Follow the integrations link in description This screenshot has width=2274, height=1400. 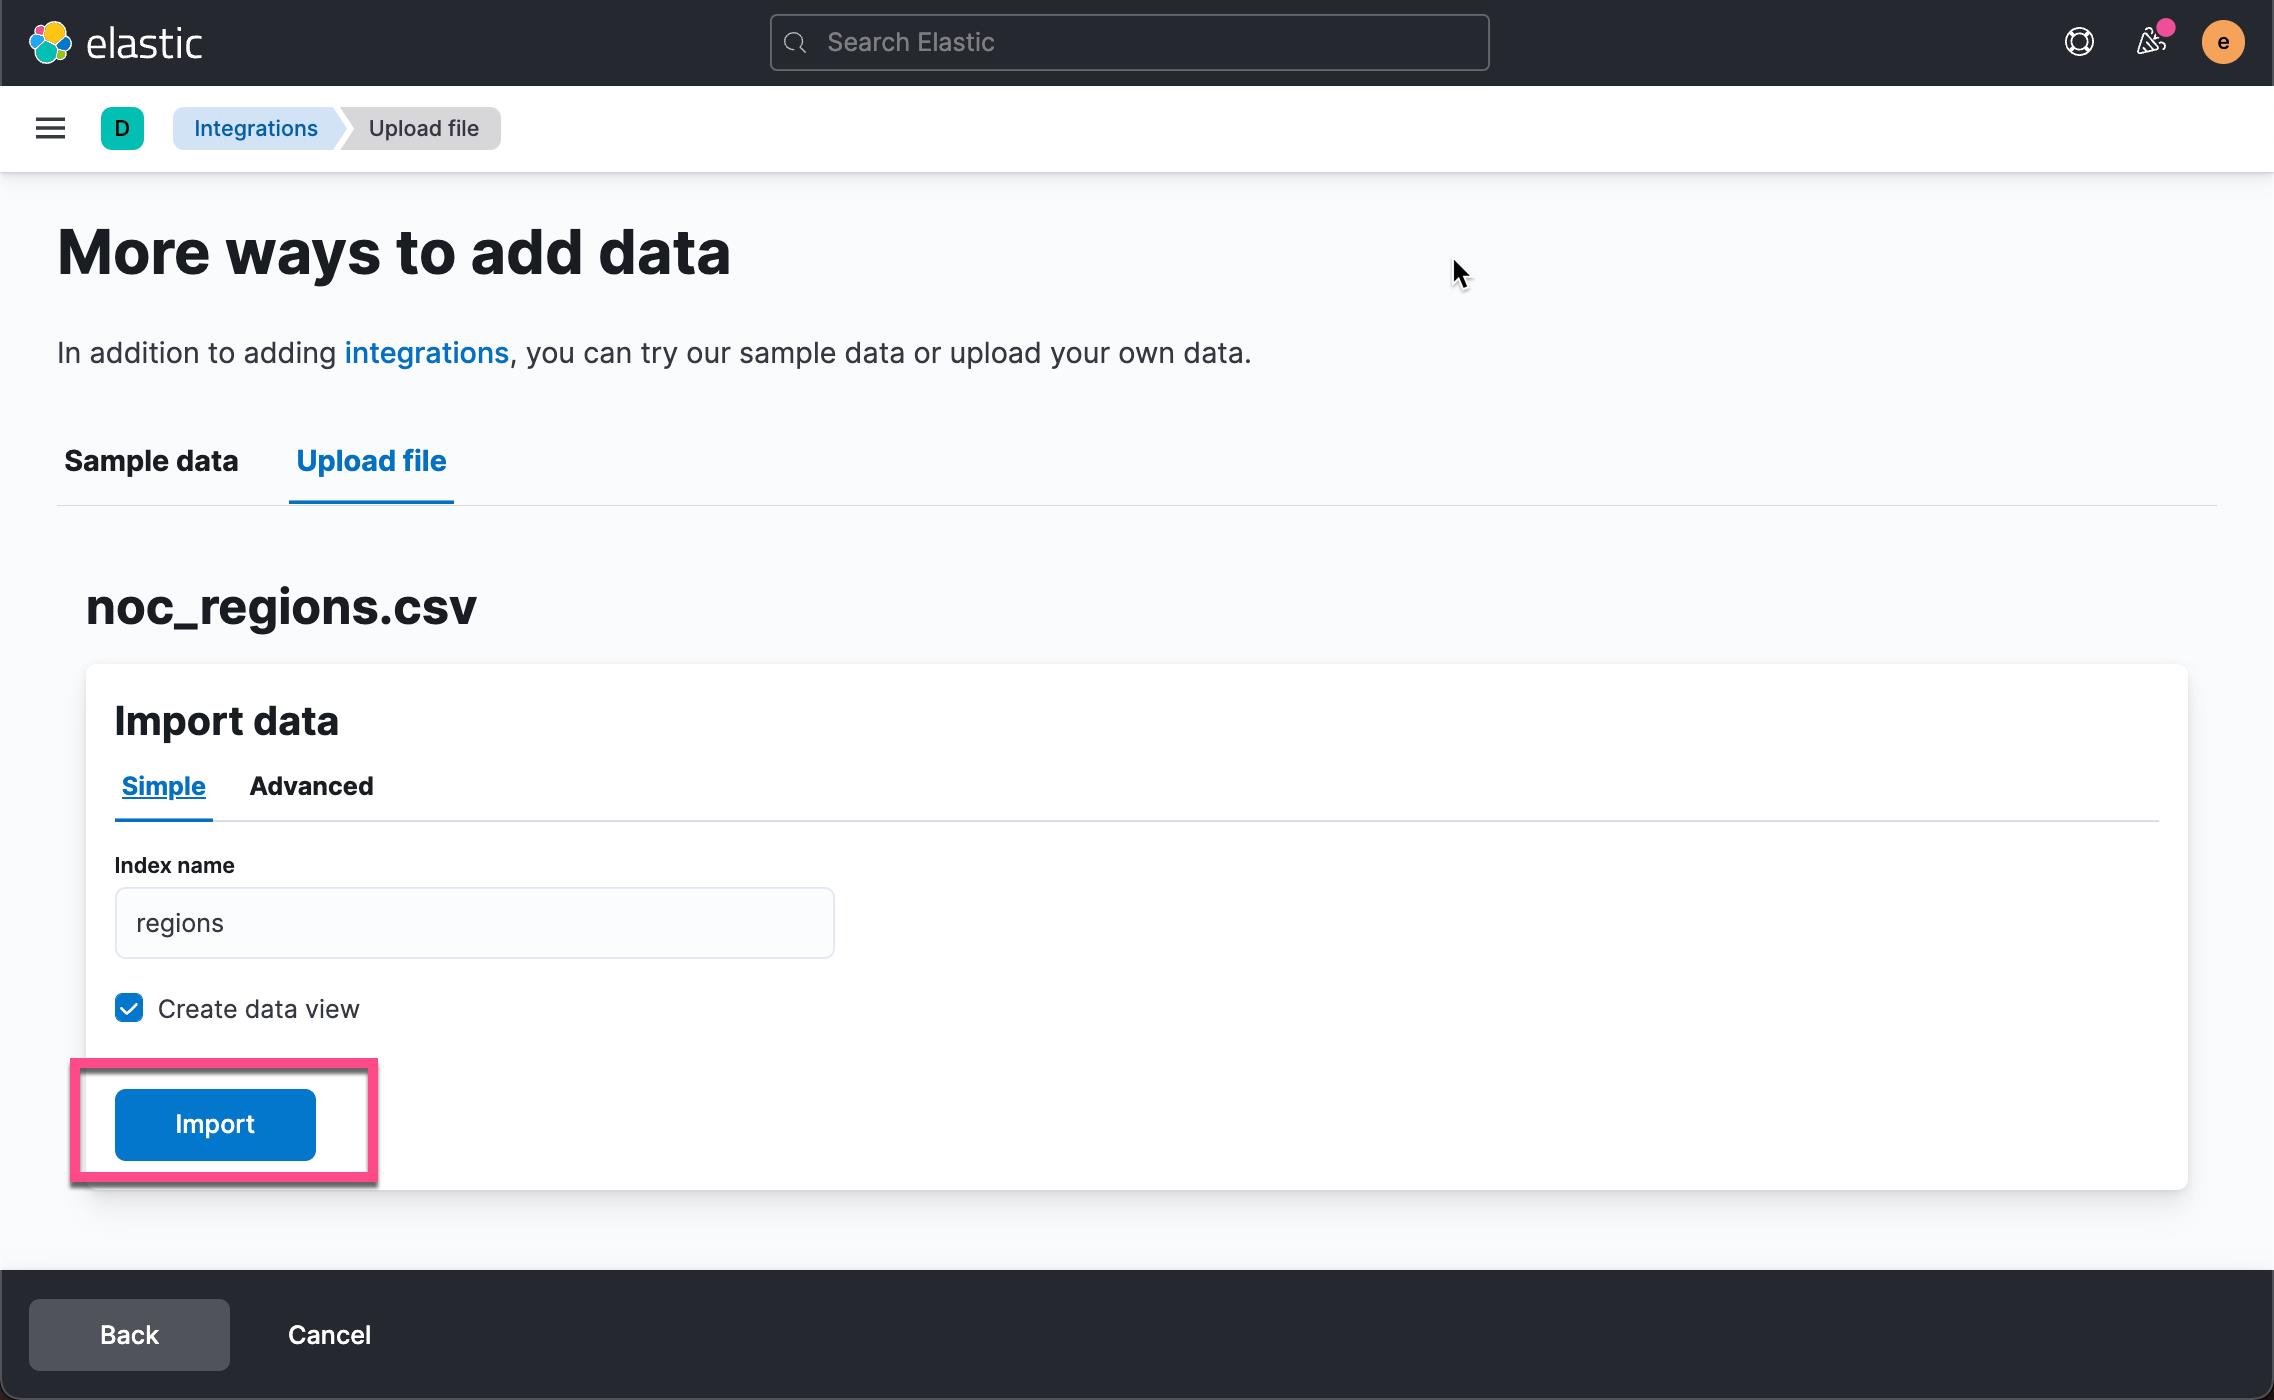[427, 353]
